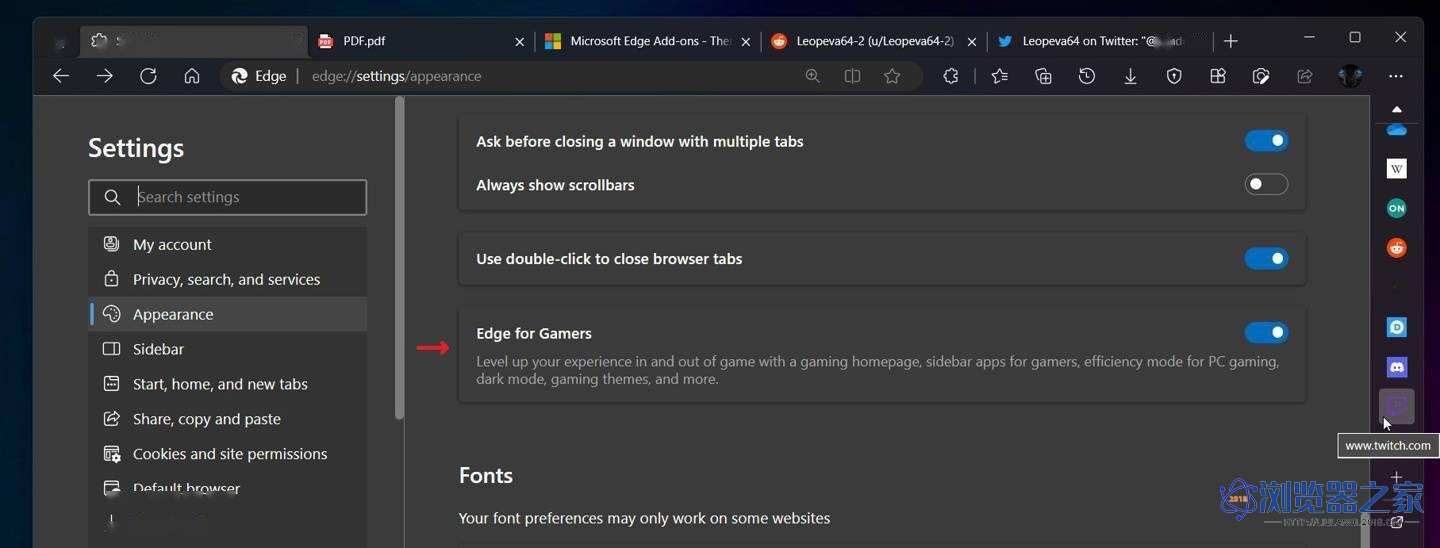Open the Home page button
1440x548 pixels.
point(192,76)
